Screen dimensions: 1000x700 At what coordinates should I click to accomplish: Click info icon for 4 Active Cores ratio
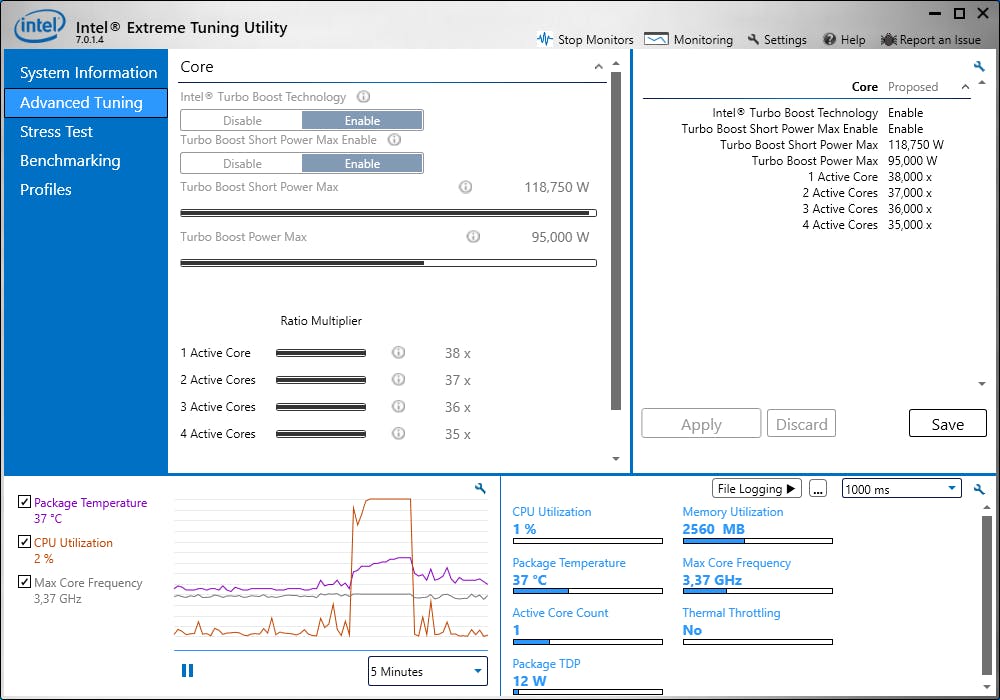point(399,434)
